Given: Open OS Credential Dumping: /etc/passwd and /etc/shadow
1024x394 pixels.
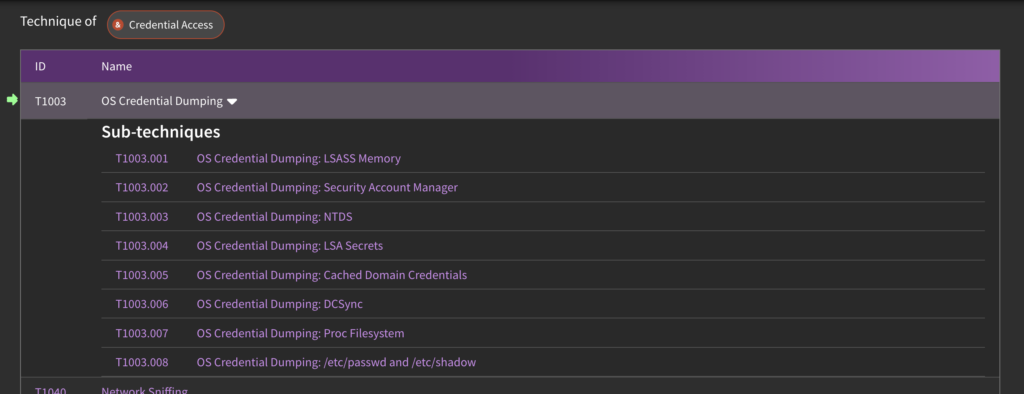Looking at the screenshot, I should 336,362.
